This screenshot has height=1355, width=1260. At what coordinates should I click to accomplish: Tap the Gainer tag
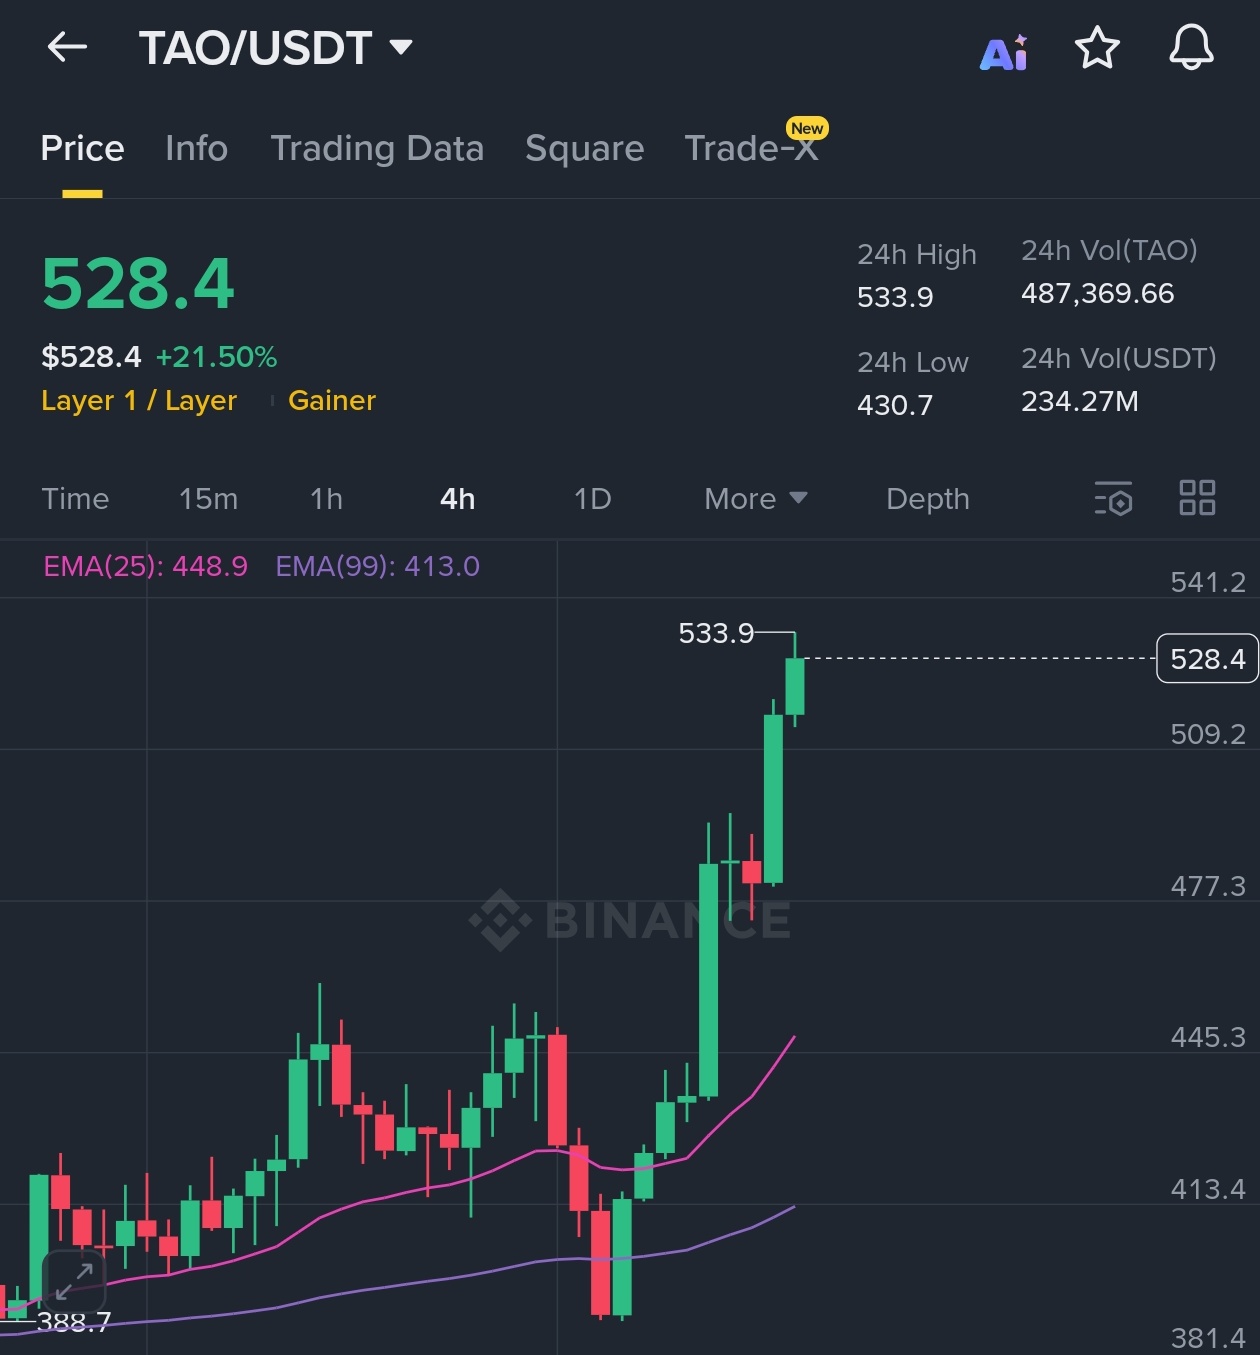[332, 400]
